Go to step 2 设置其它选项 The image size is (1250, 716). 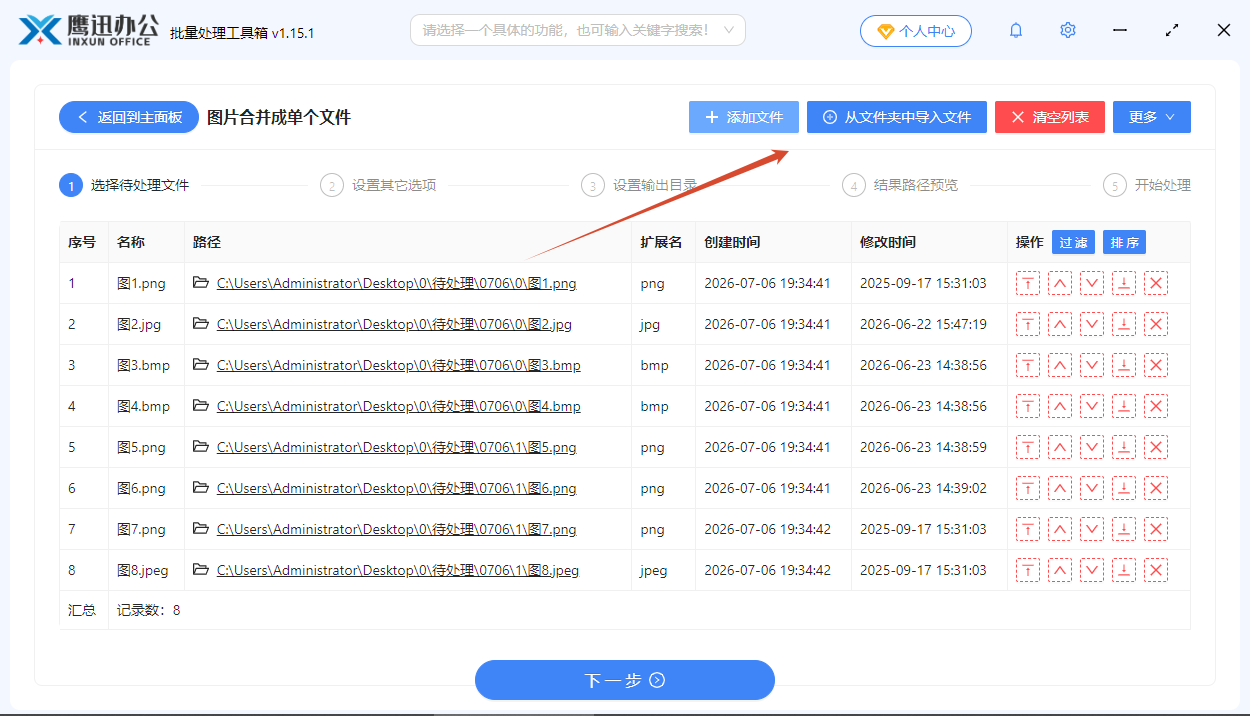point(378,185)
